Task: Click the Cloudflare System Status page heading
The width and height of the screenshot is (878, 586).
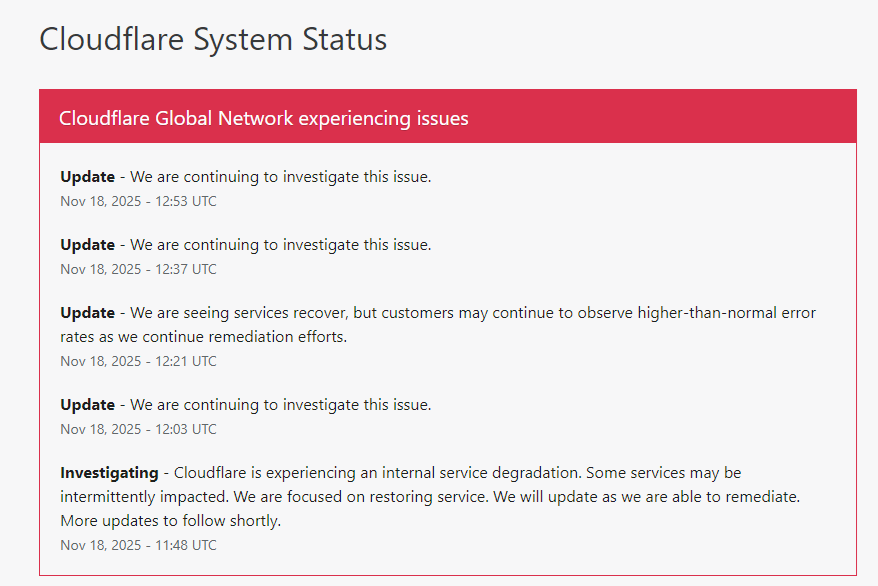Action: click(213, 40)
